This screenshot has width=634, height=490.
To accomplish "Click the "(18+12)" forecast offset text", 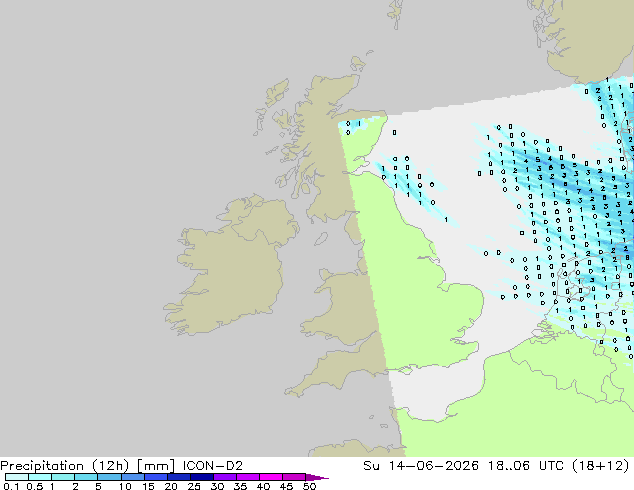I will click(x=601, y=466).
